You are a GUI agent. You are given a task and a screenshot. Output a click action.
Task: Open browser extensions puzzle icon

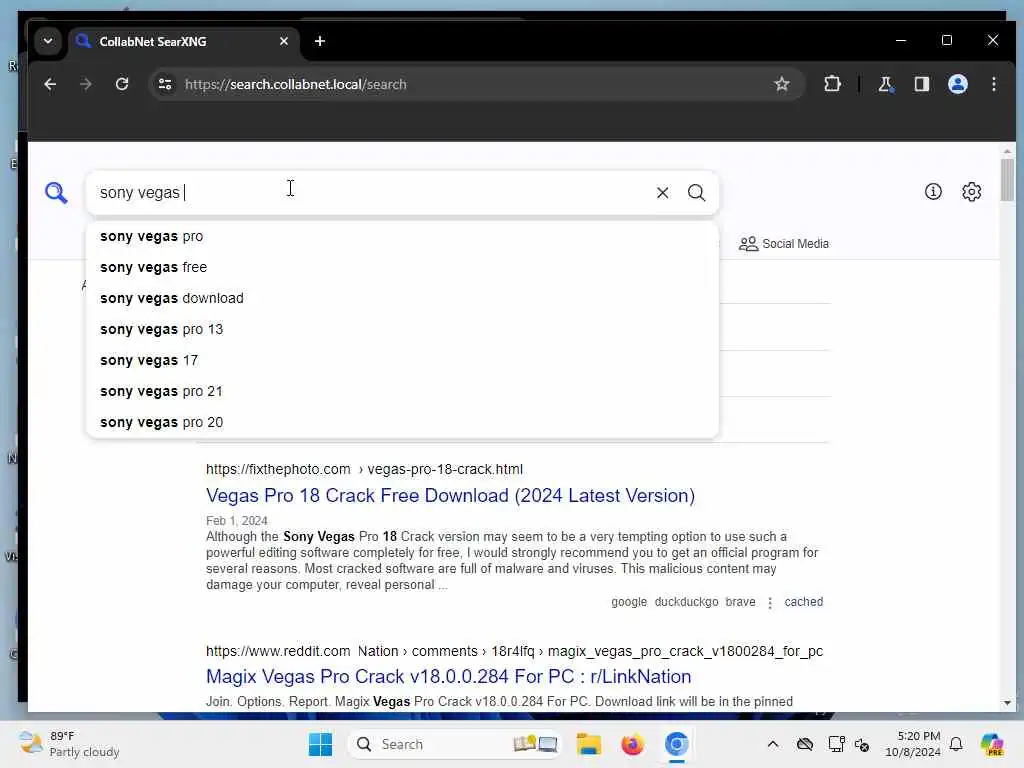coord(832,84)
